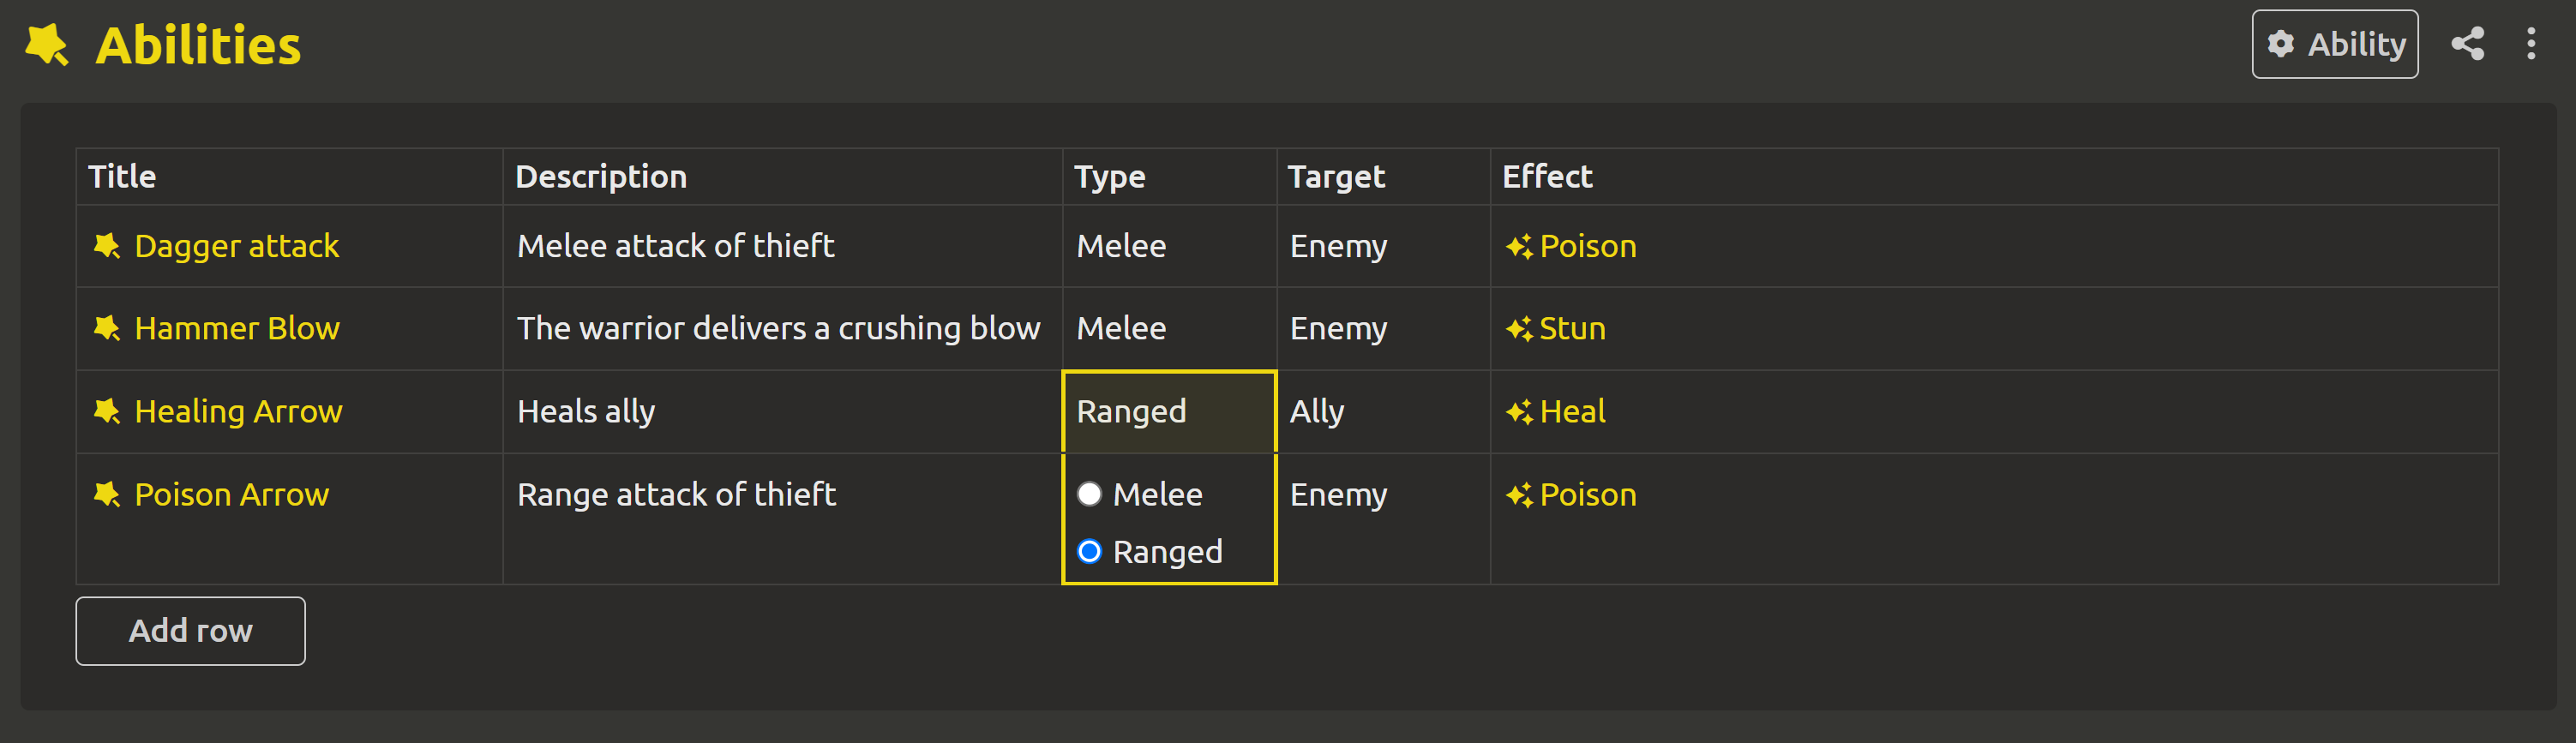Click the Add row button

tap(191, 631)
